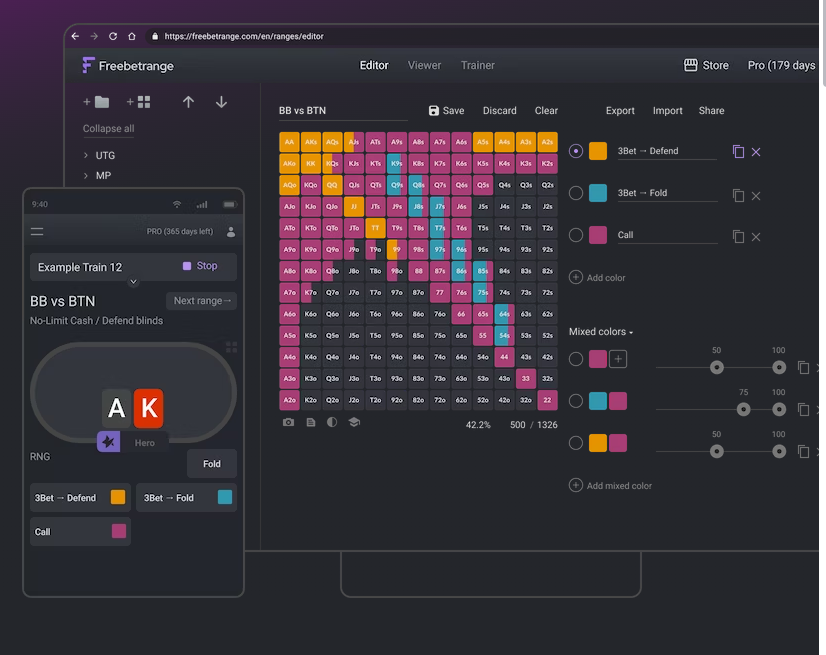Expand the Example Train 12 chevron

coord(133,282)
